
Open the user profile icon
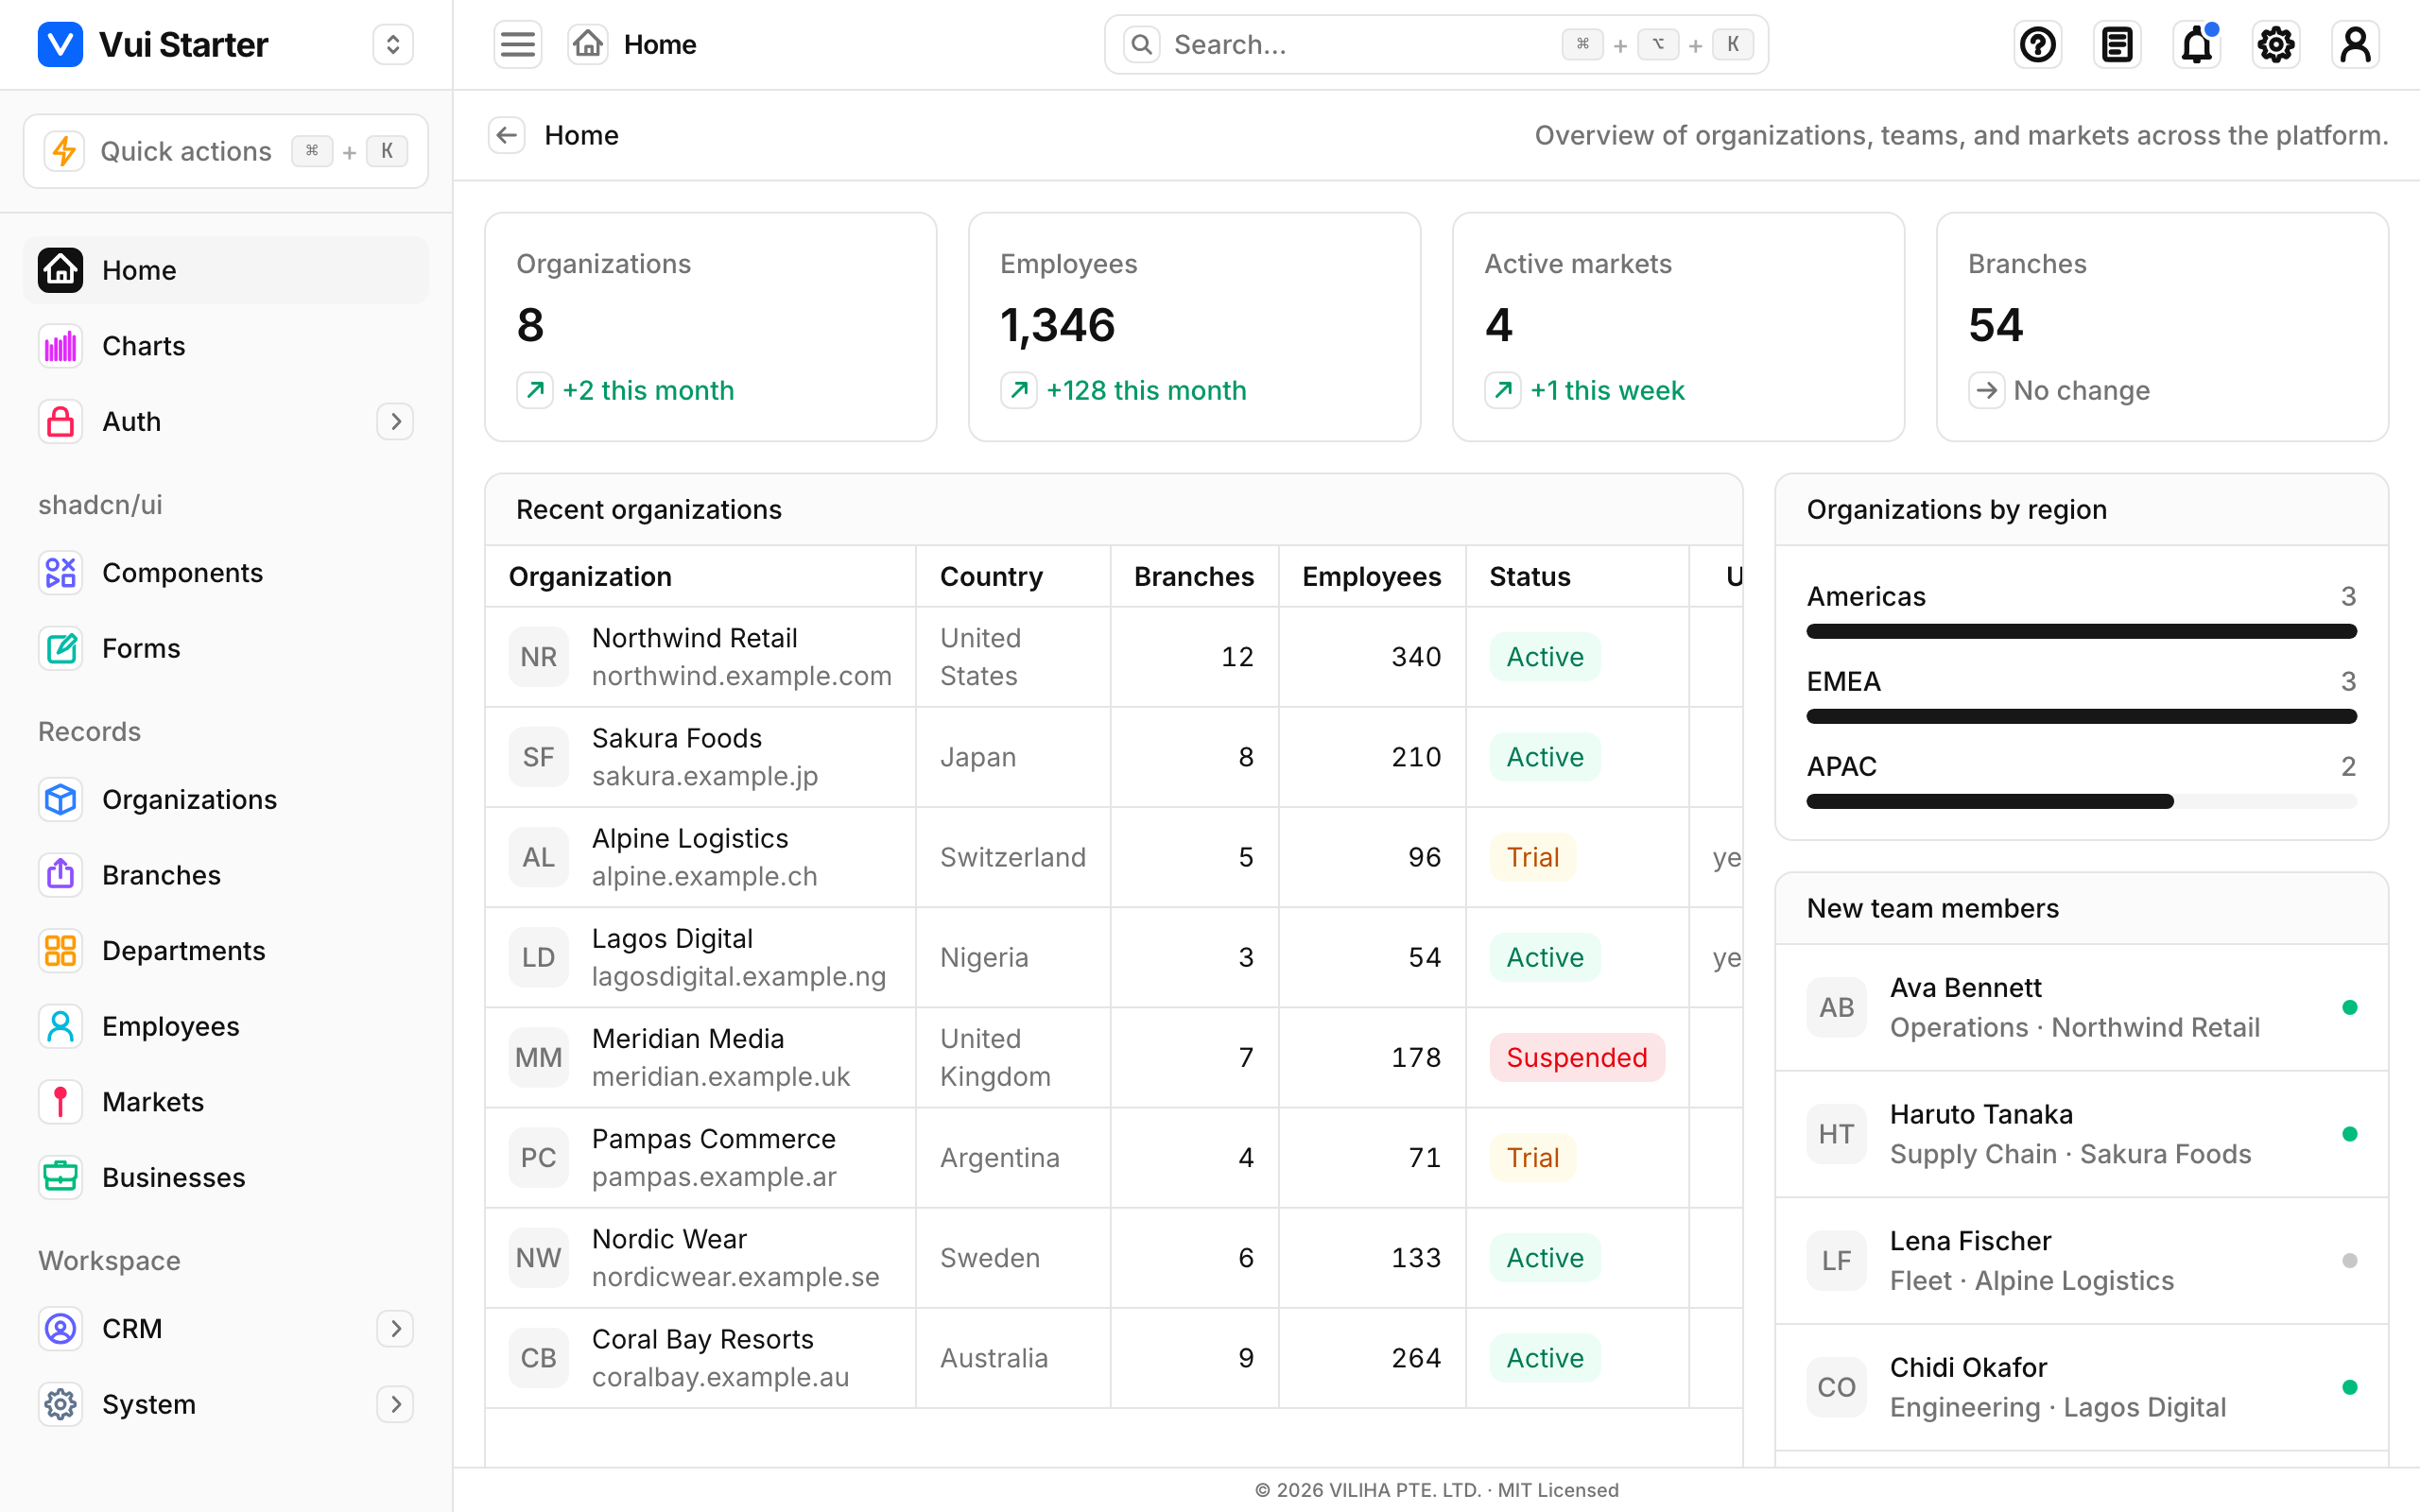[x=2355, y=44]
